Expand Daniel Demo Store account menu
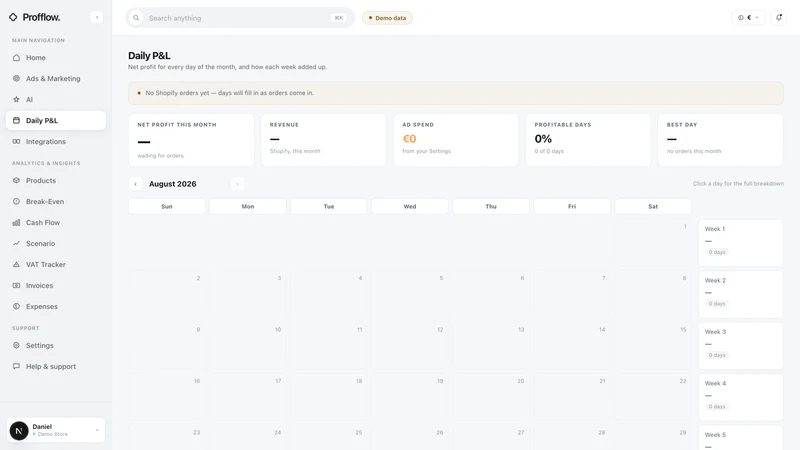 pos(56,430)
